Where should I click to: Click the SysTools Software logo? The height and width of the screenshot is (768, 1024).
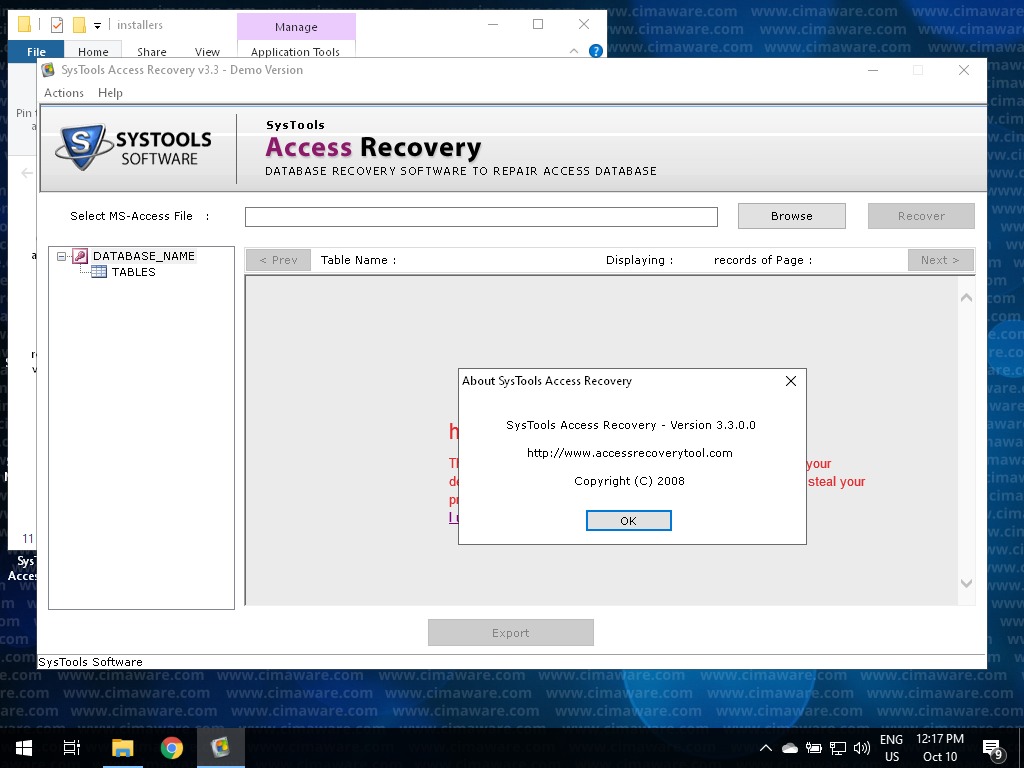coord(134,148)
